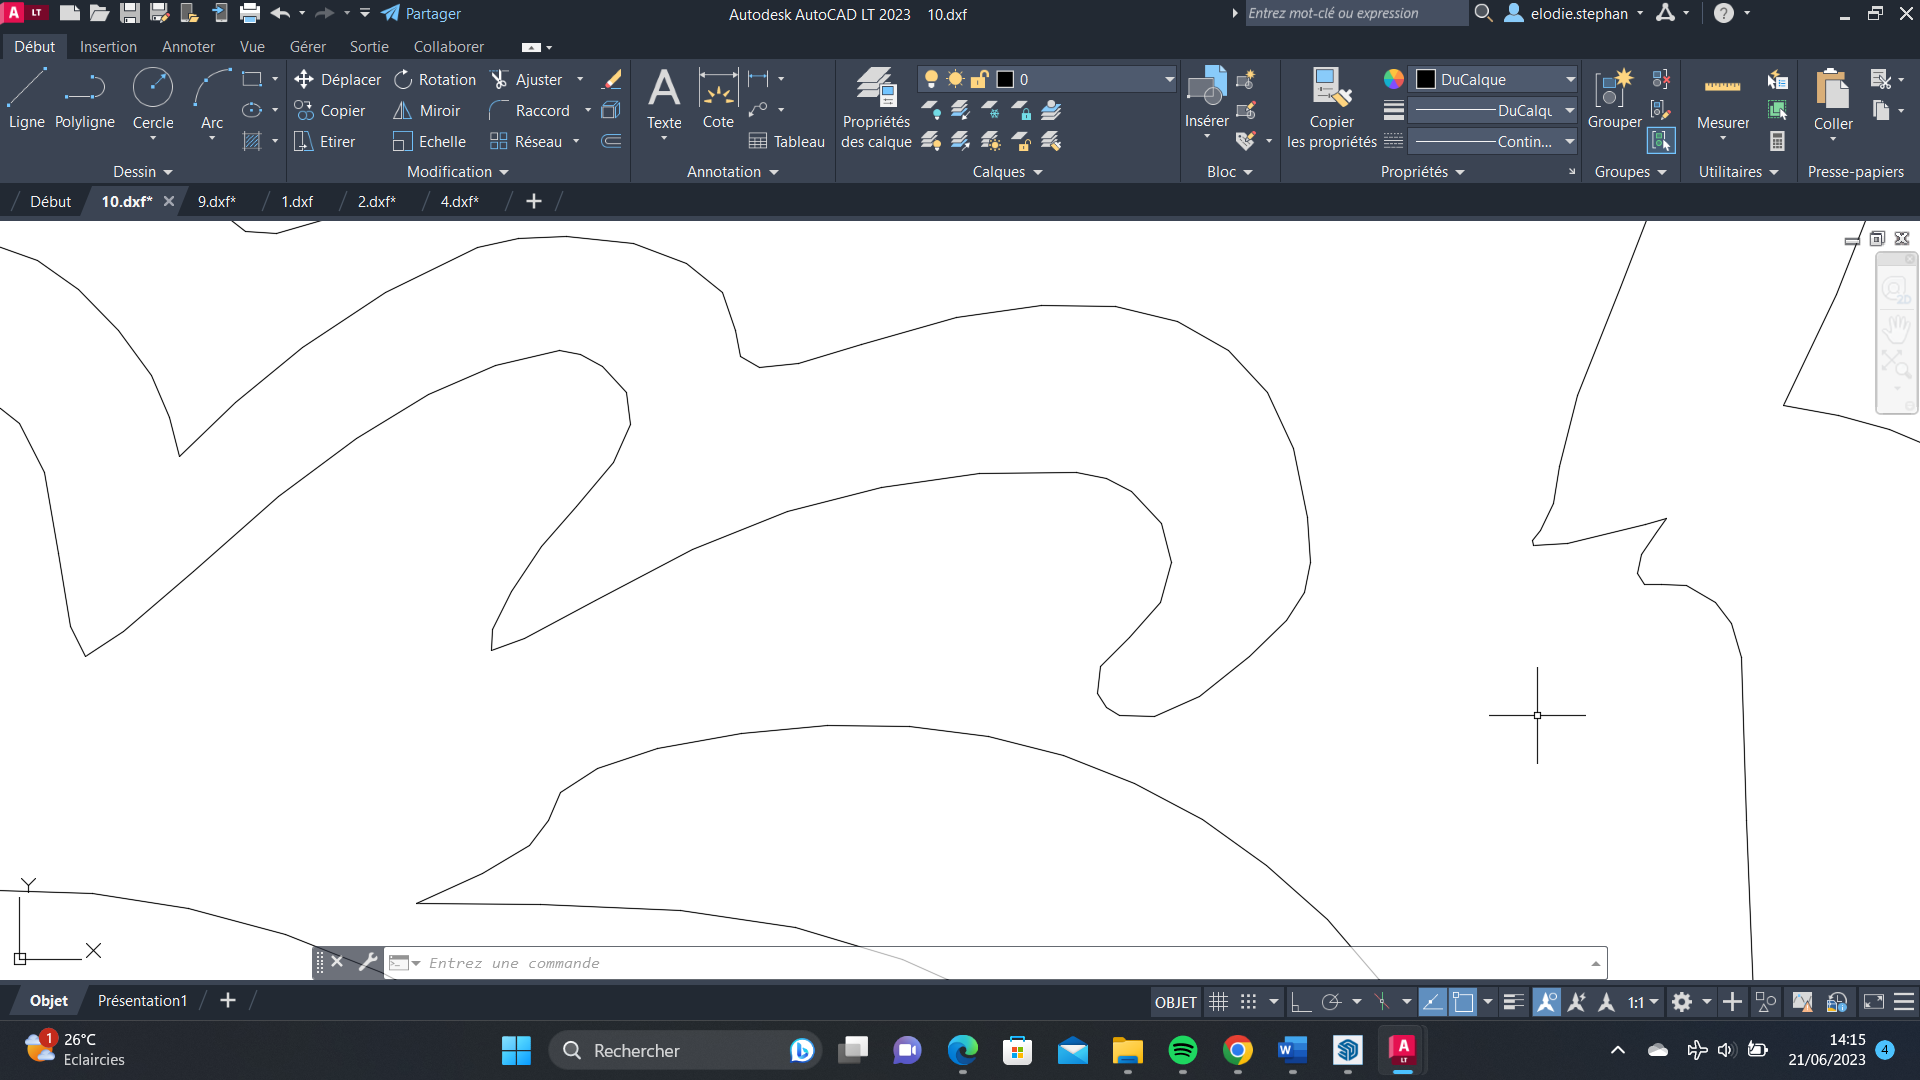
Task: Toggle snap mode in status bar
Action: pos(1248,1002)
